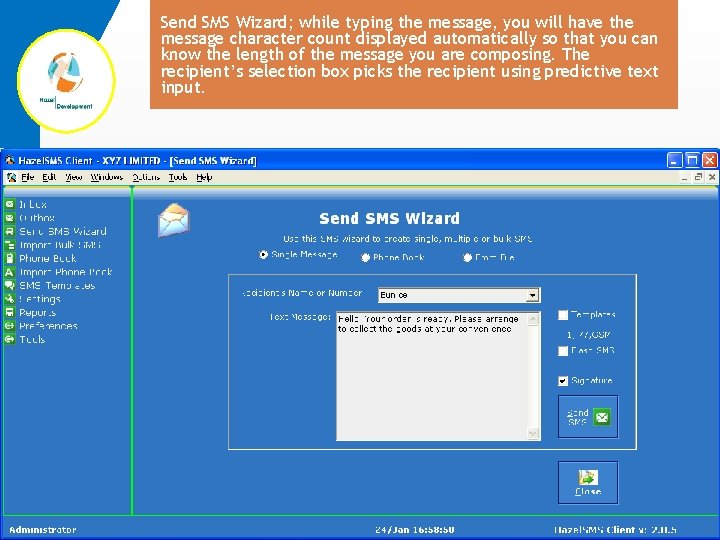The height and width of the screenshot is (540, 720).
Task: Select the From File radio option
Action: pyautogui.click(x=467, y=258)
